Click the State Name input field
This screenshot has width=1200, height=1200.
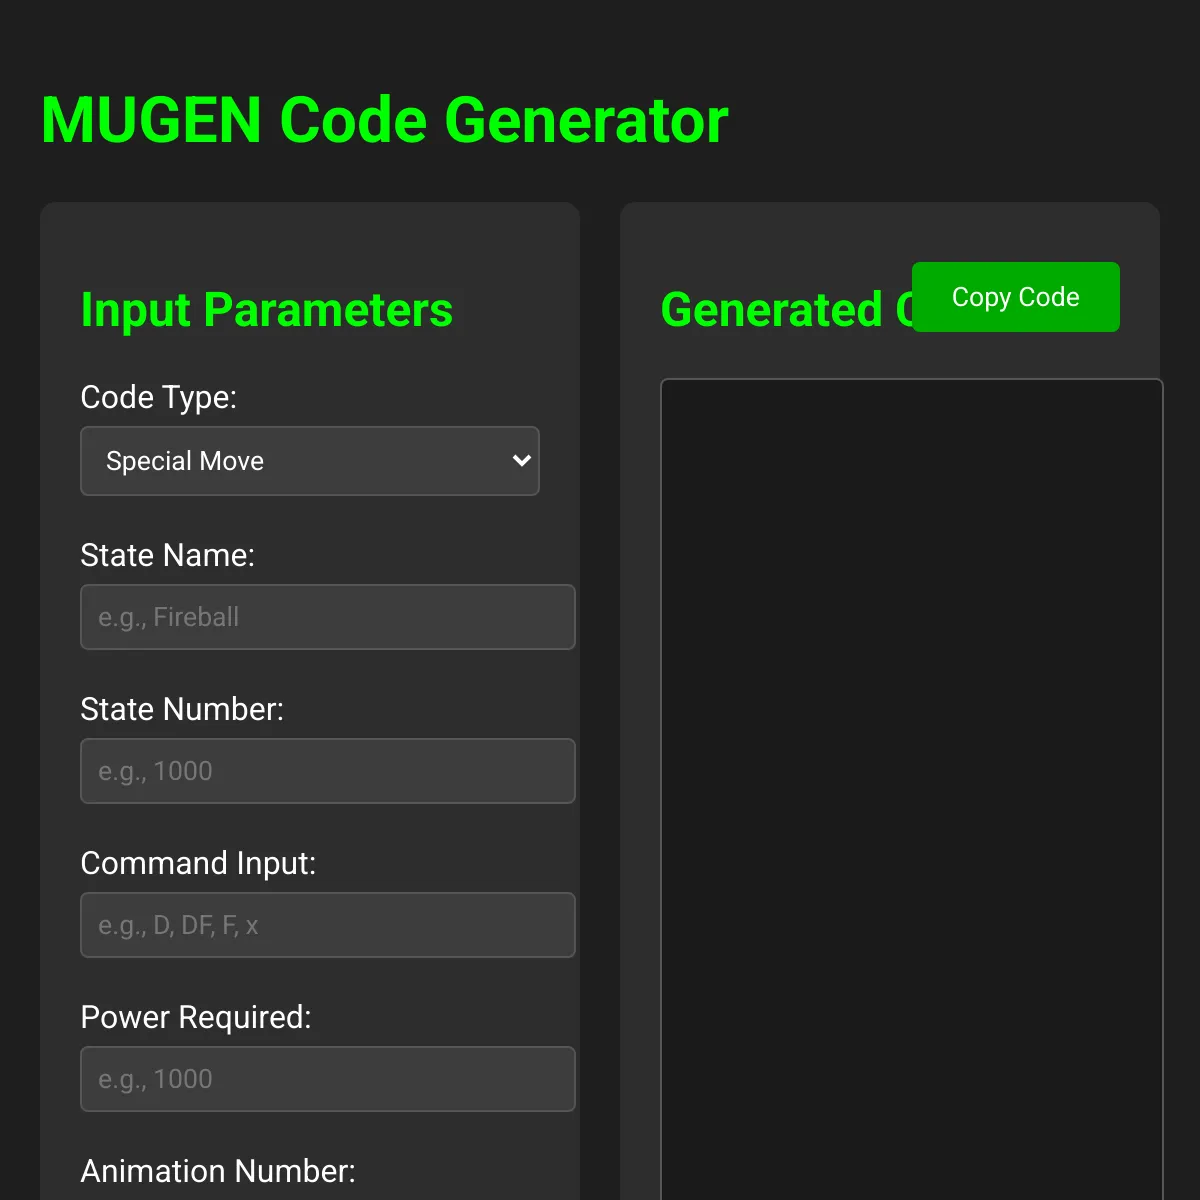pos(328,617)
